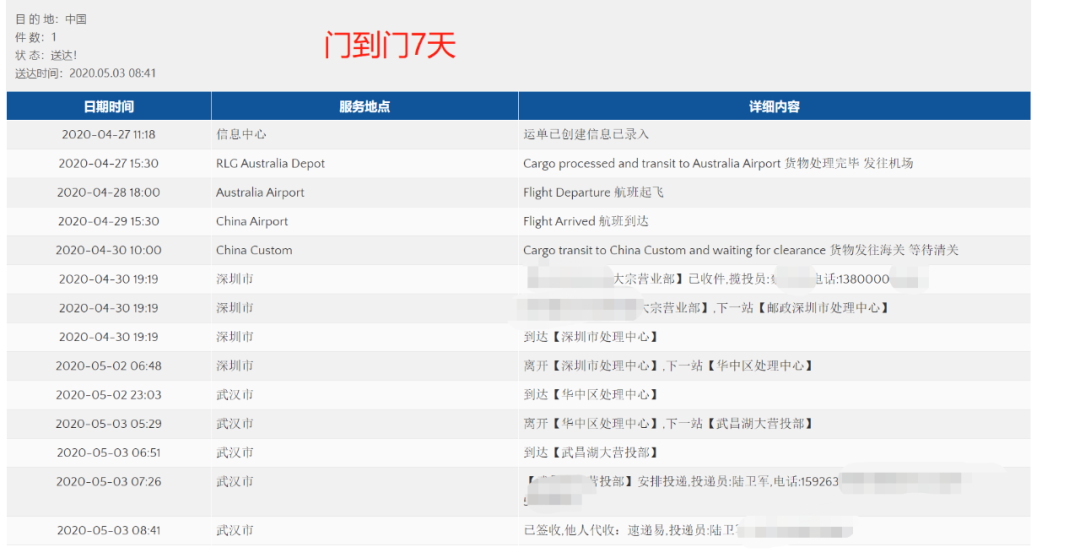Click the 服务地点 column header
The width and height of the screenshot is (1080, 558).
pyautogui.click(x=364, y=106)
